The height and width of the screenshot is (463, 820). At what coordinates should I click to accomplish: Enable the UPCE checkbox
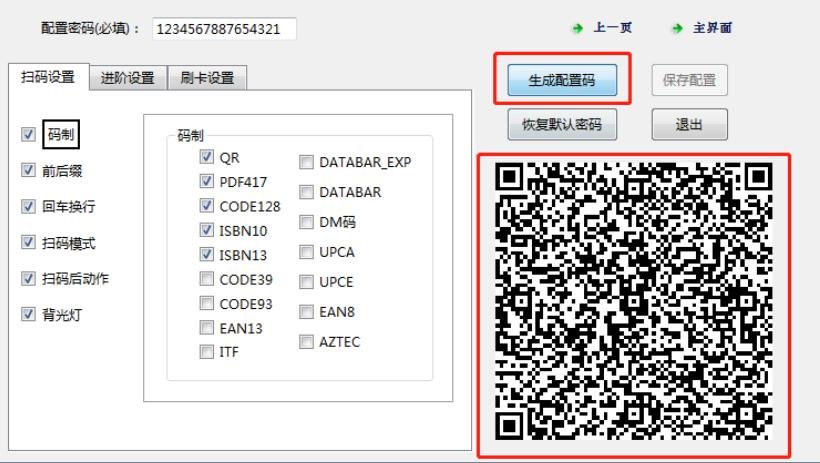[306, 282]
